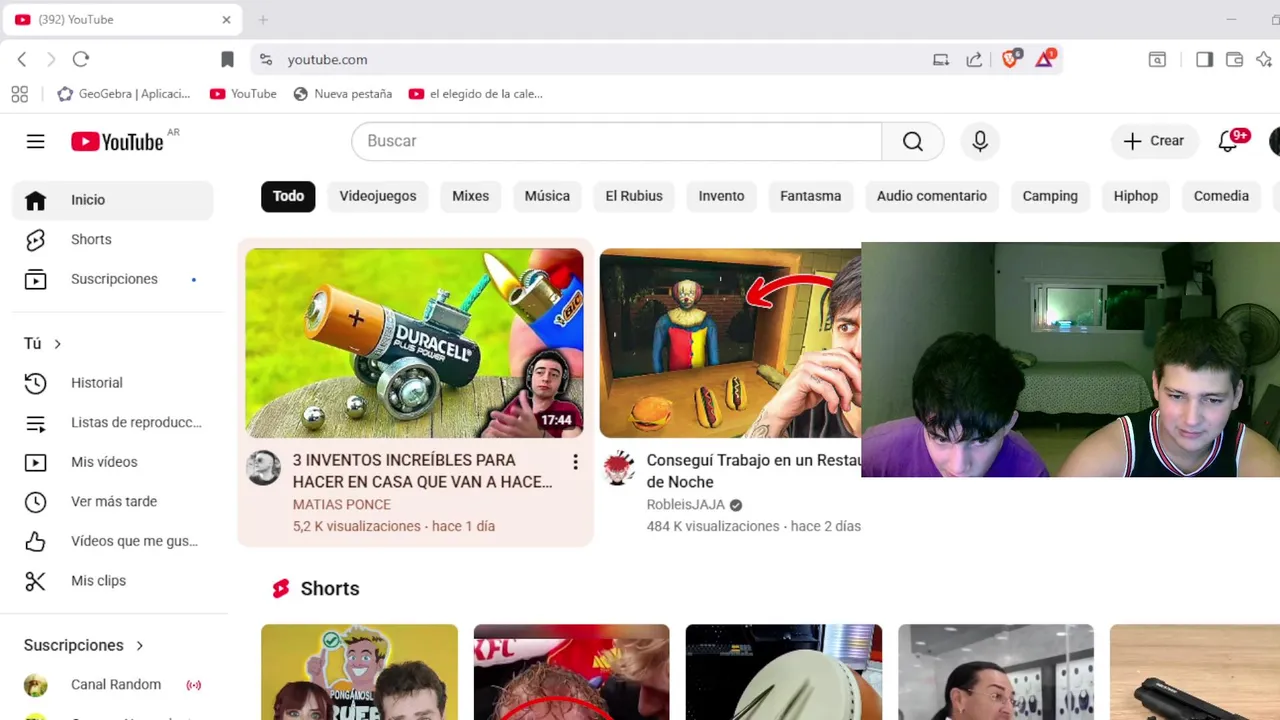The width and height of the screenshot is (1280, 720).
Task: Click the MATIAS PONCE channel avatar
Action: pos(264,468)
